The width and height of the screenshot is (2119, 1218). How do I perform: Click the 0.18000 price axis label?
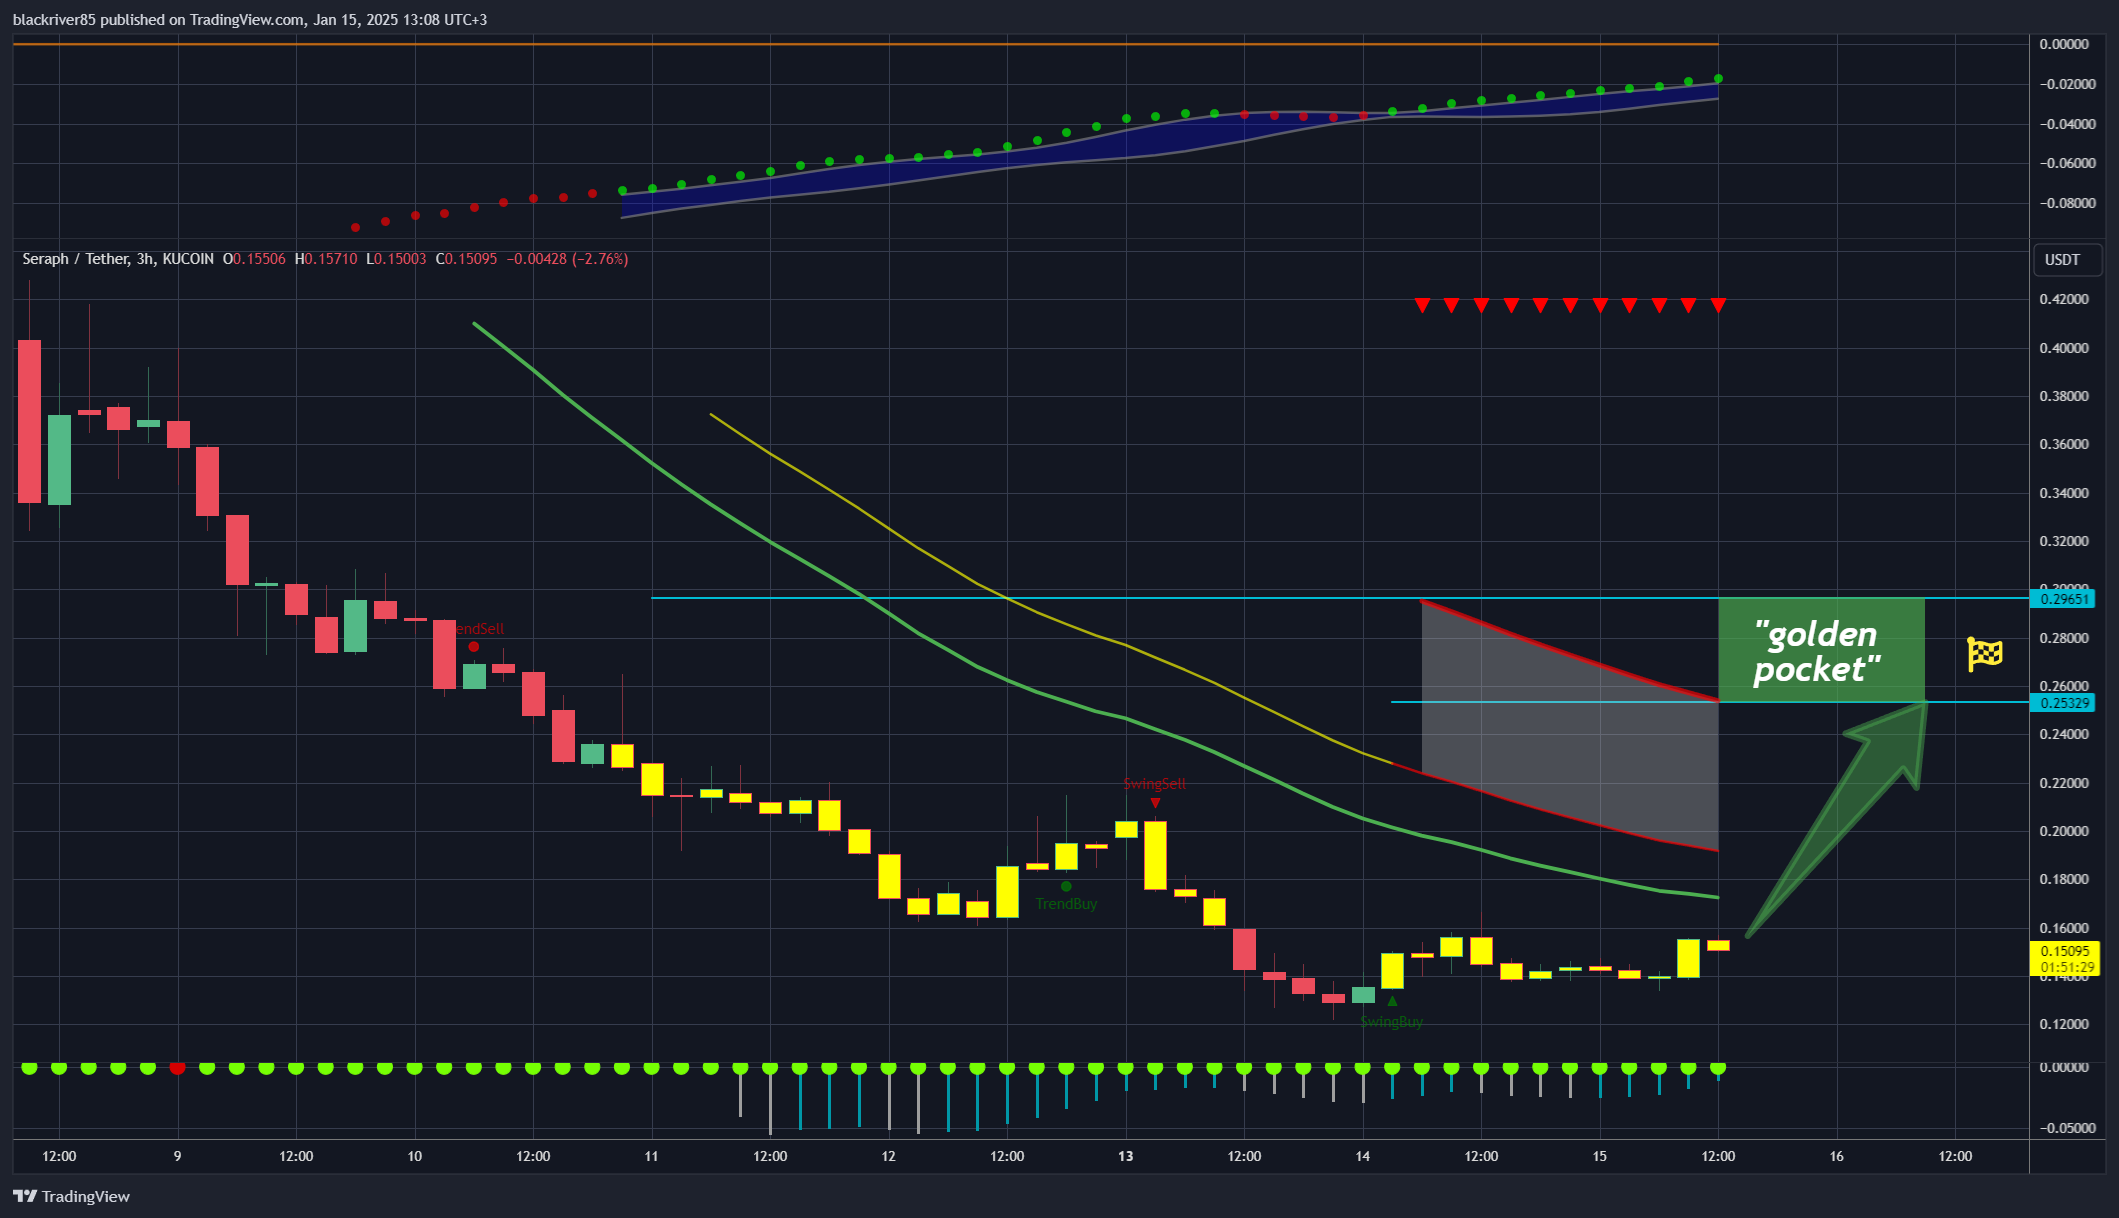[x=2064, y=879]
